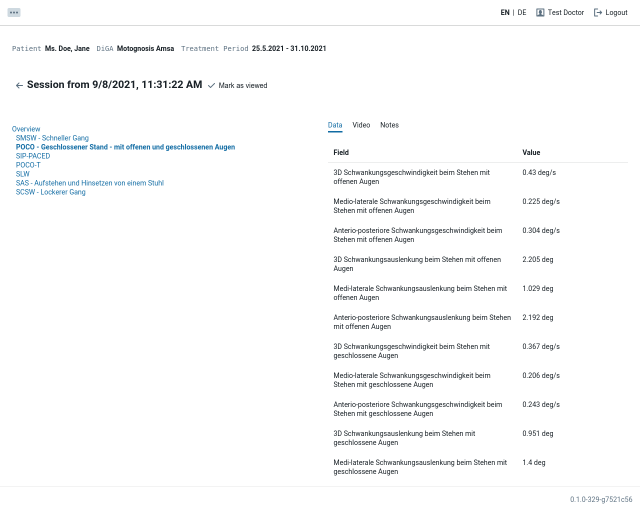Click the Test Doctor profile icon

click(541, 13)
